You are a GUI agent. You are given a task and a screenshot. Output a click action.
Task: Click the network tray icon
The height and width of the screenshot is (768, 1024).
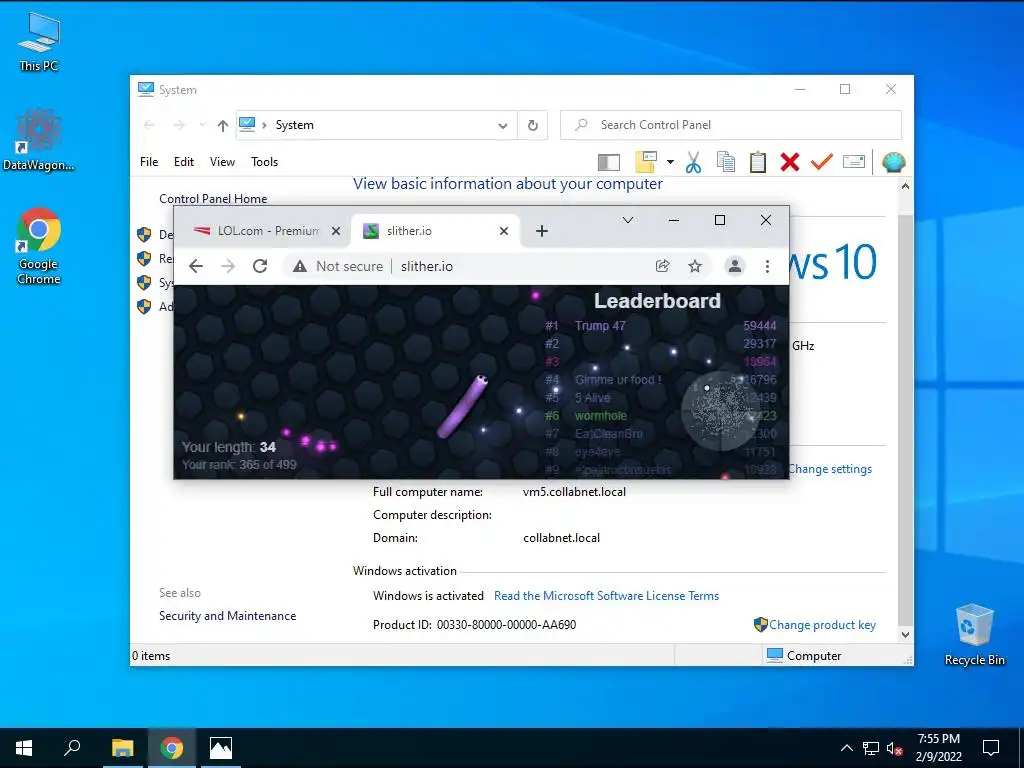(871, 748)
